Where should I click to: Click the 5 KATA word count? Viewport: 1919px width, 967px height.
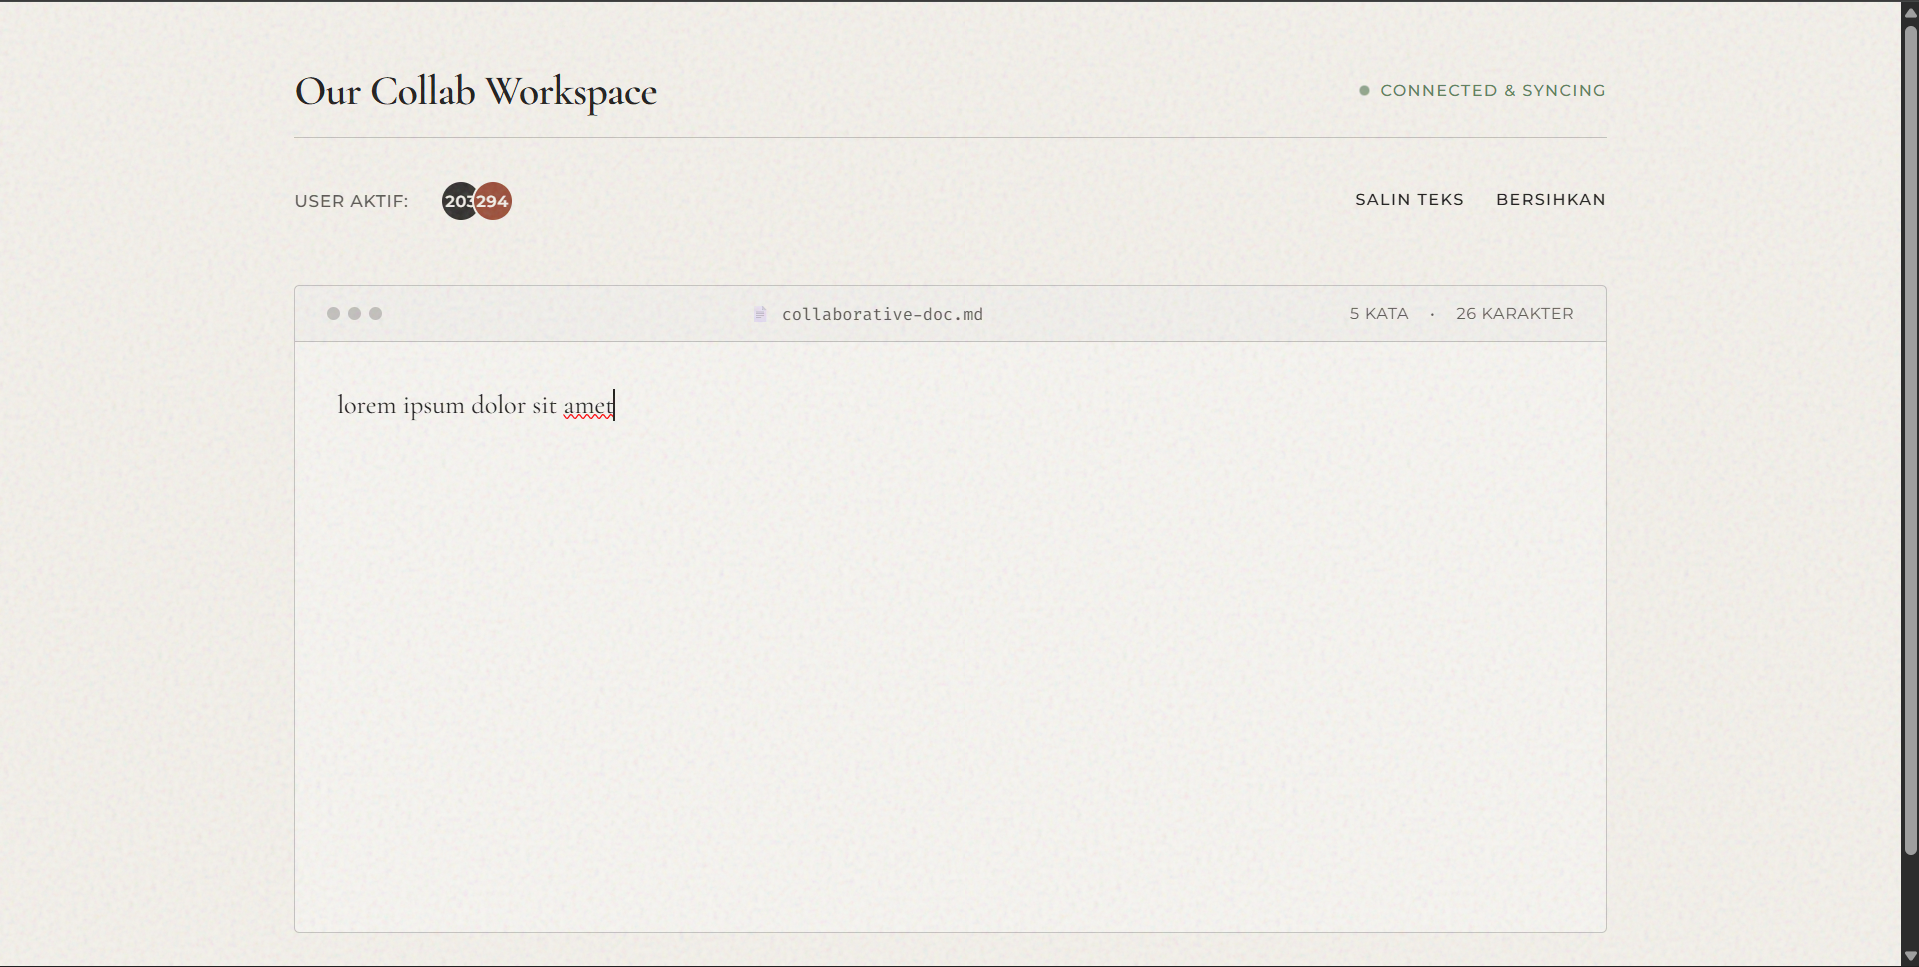(1379, 313)
